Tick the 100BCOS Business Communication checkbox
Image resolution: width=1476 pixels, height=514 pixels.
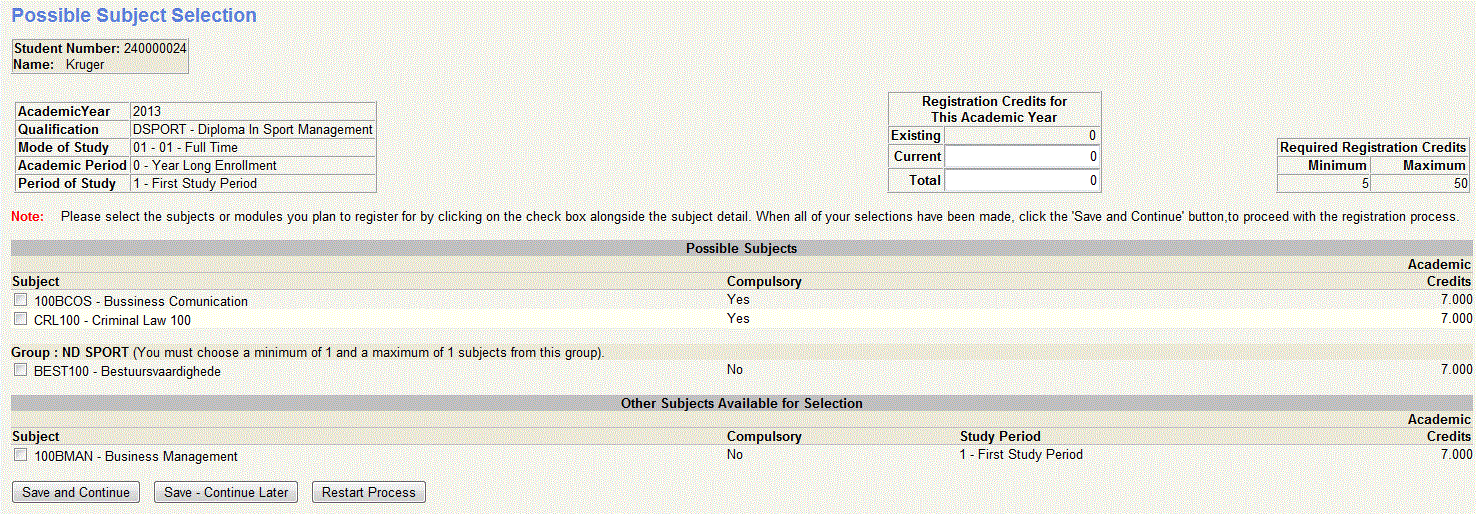(21, 300)
